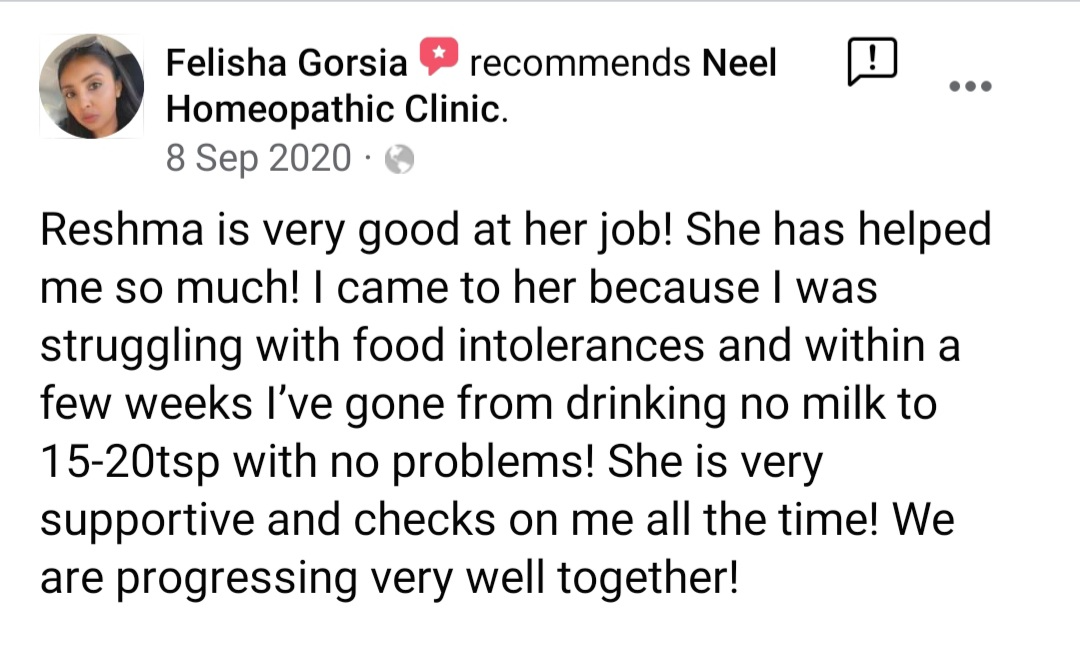Open the three-dot more options menu
1080x656 pixels.
(970, 86)
